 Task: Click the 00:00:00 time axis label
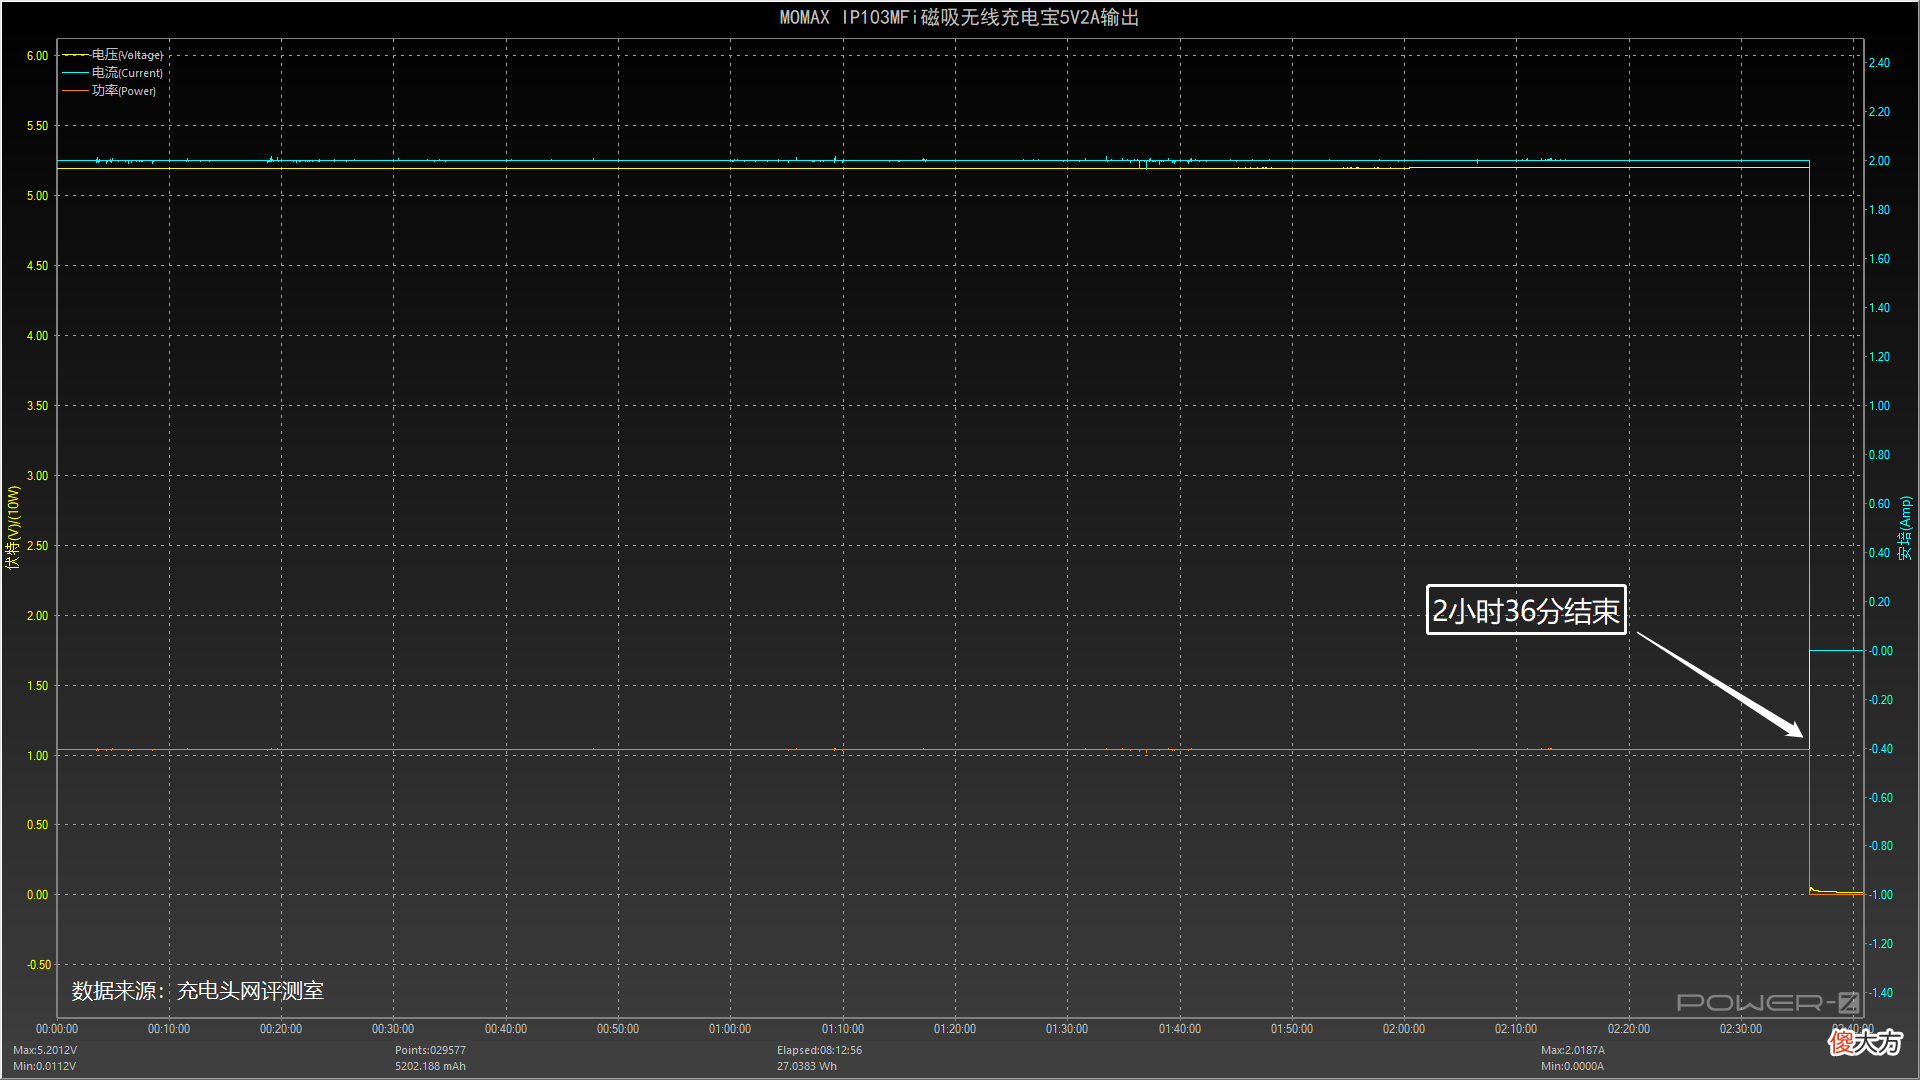(57, 1029)
